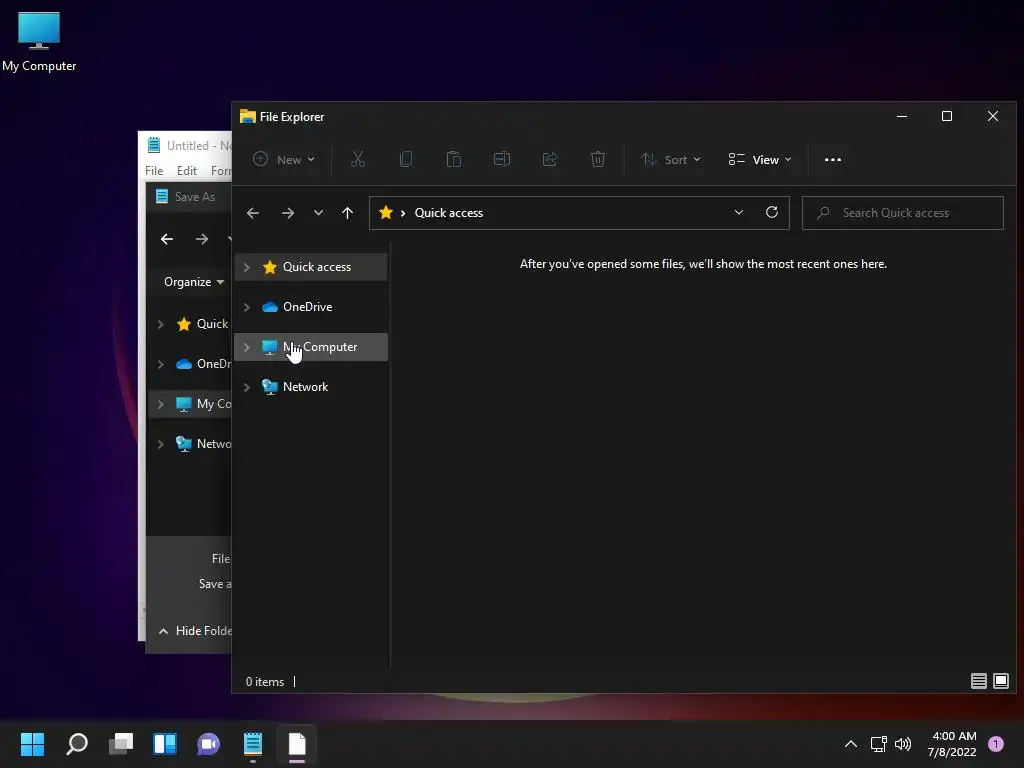Viewport: 1024px width, 768px height.
Task: Open Organize dropdown in Save As dialog
Action: coord(194,282)
